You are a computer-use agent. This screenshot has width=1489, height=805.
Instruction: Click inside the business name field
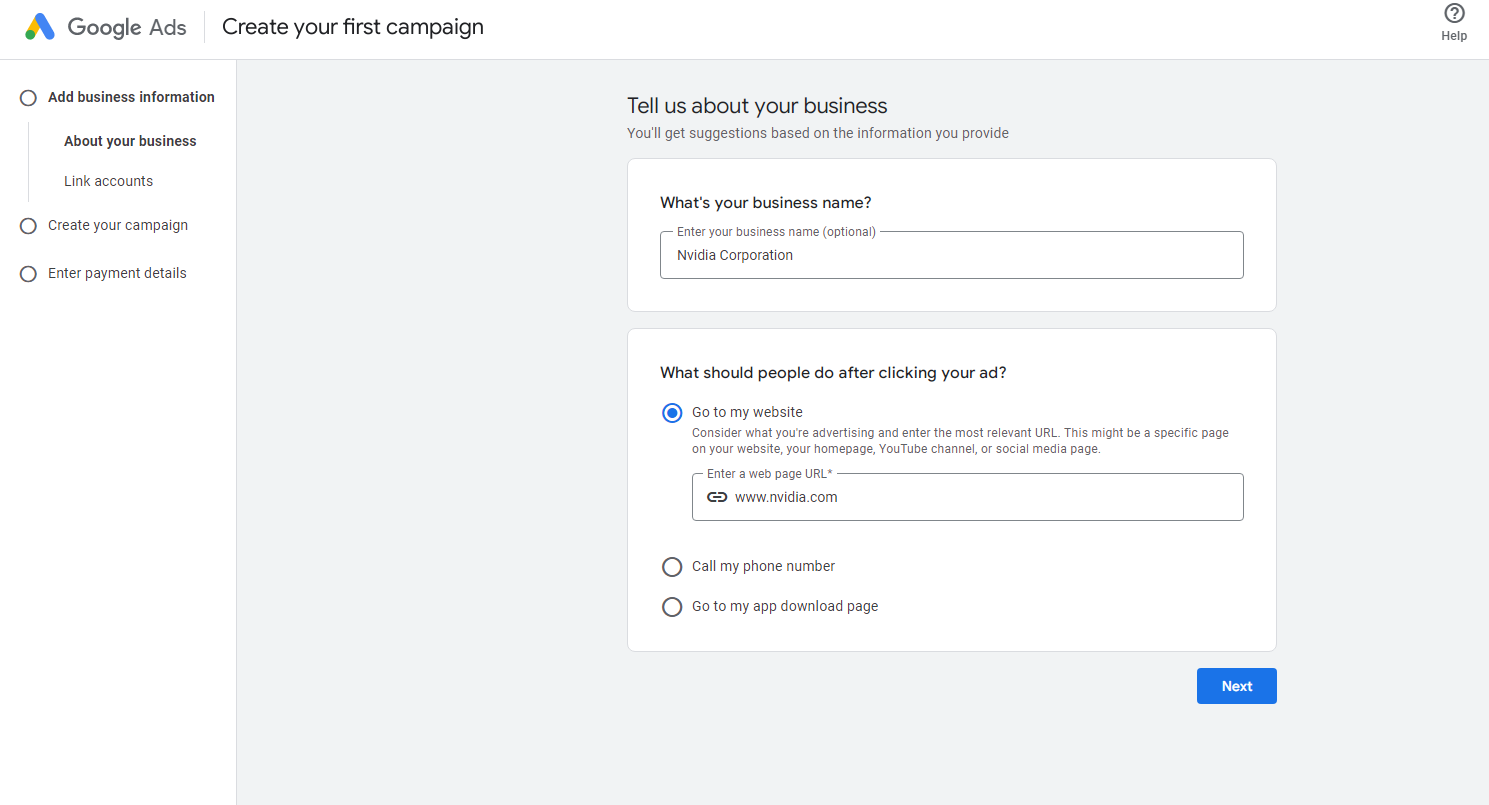pos(950,255)
